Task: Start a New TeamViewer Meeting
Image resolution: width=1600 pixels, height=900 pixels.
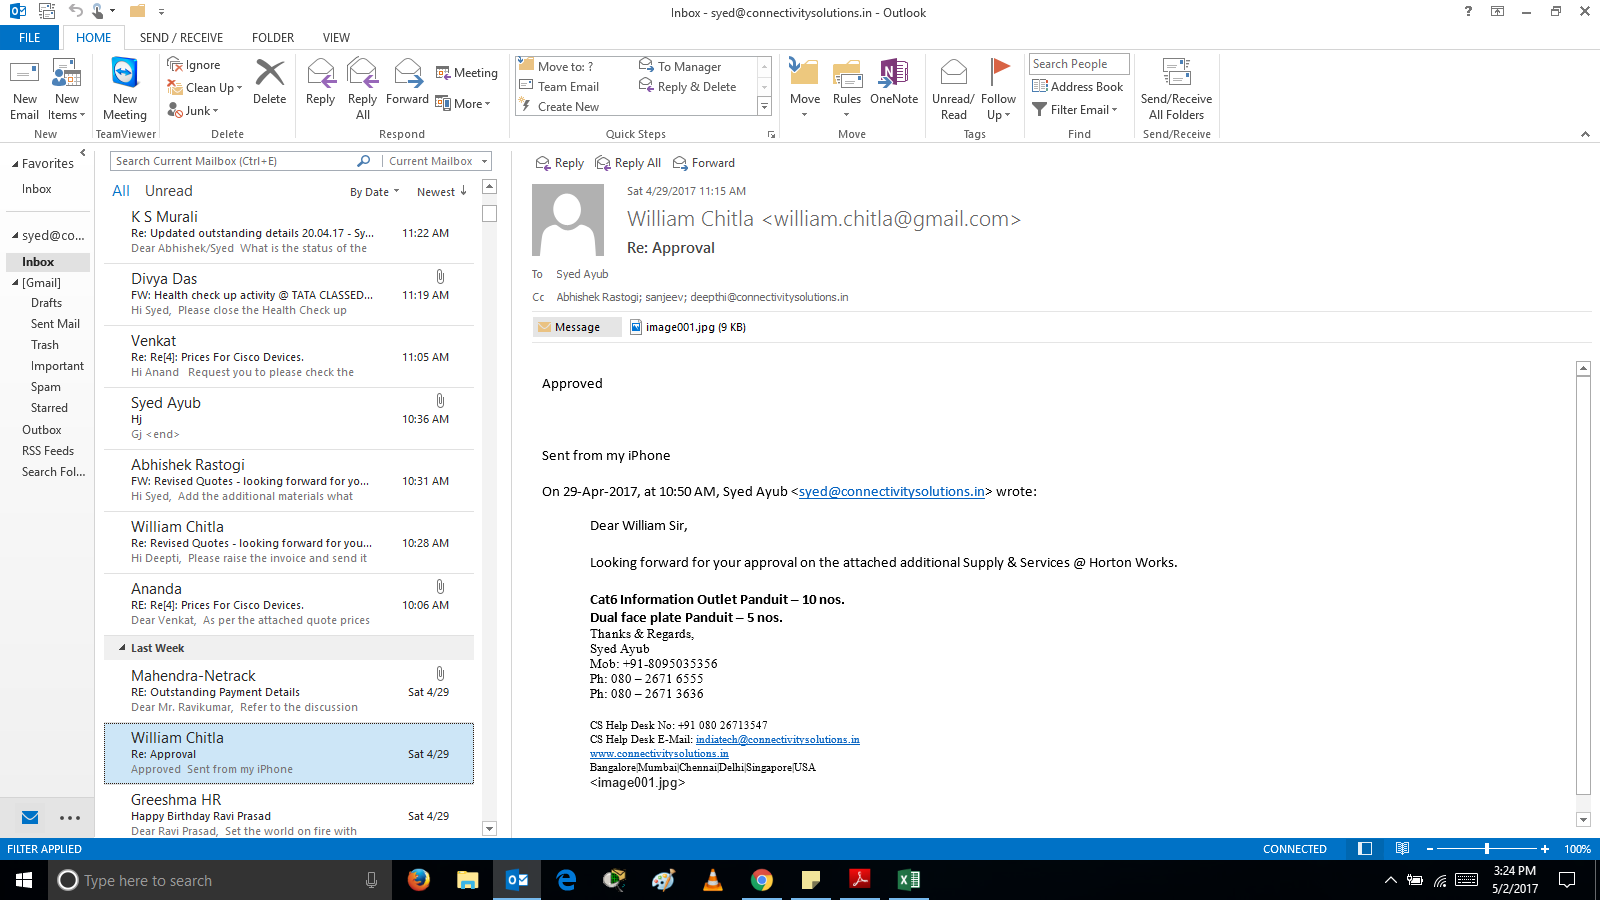Action: click(x=125, y=89)
